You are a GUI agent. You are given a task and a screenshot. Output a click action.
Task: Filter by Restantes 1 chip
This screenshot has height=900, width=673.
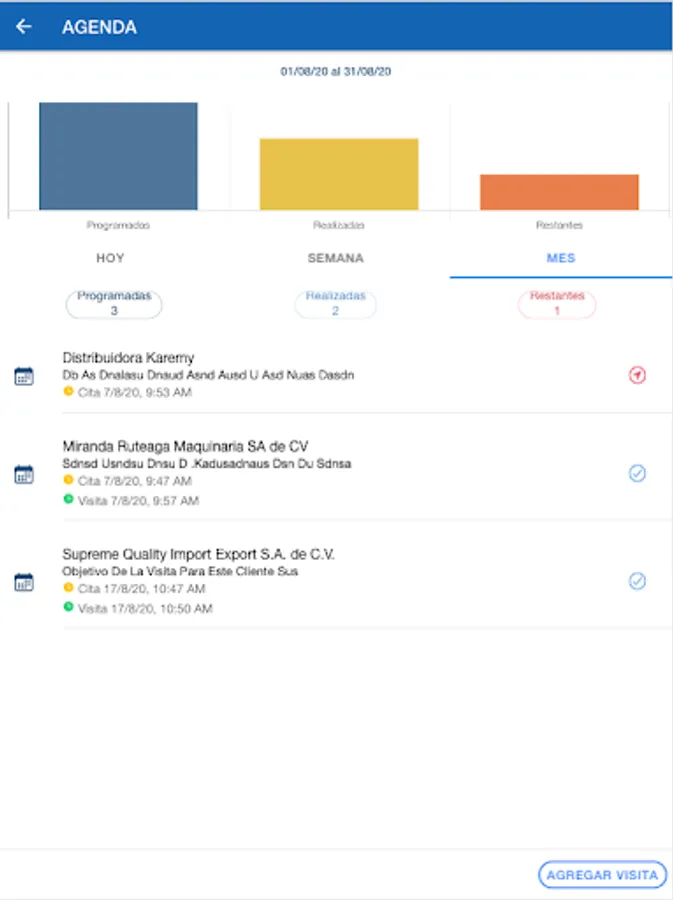[x=557, y=304]
